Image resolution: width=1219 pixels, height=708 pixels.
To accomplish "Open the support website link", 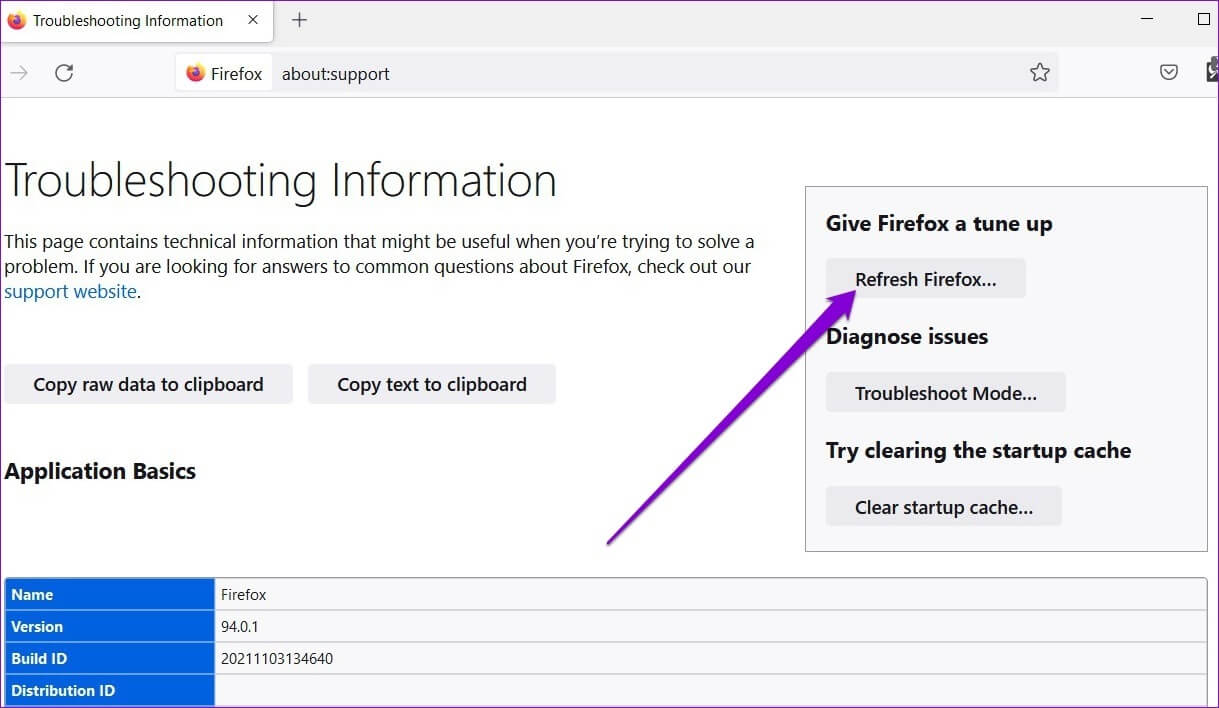I will pos(70,292).
